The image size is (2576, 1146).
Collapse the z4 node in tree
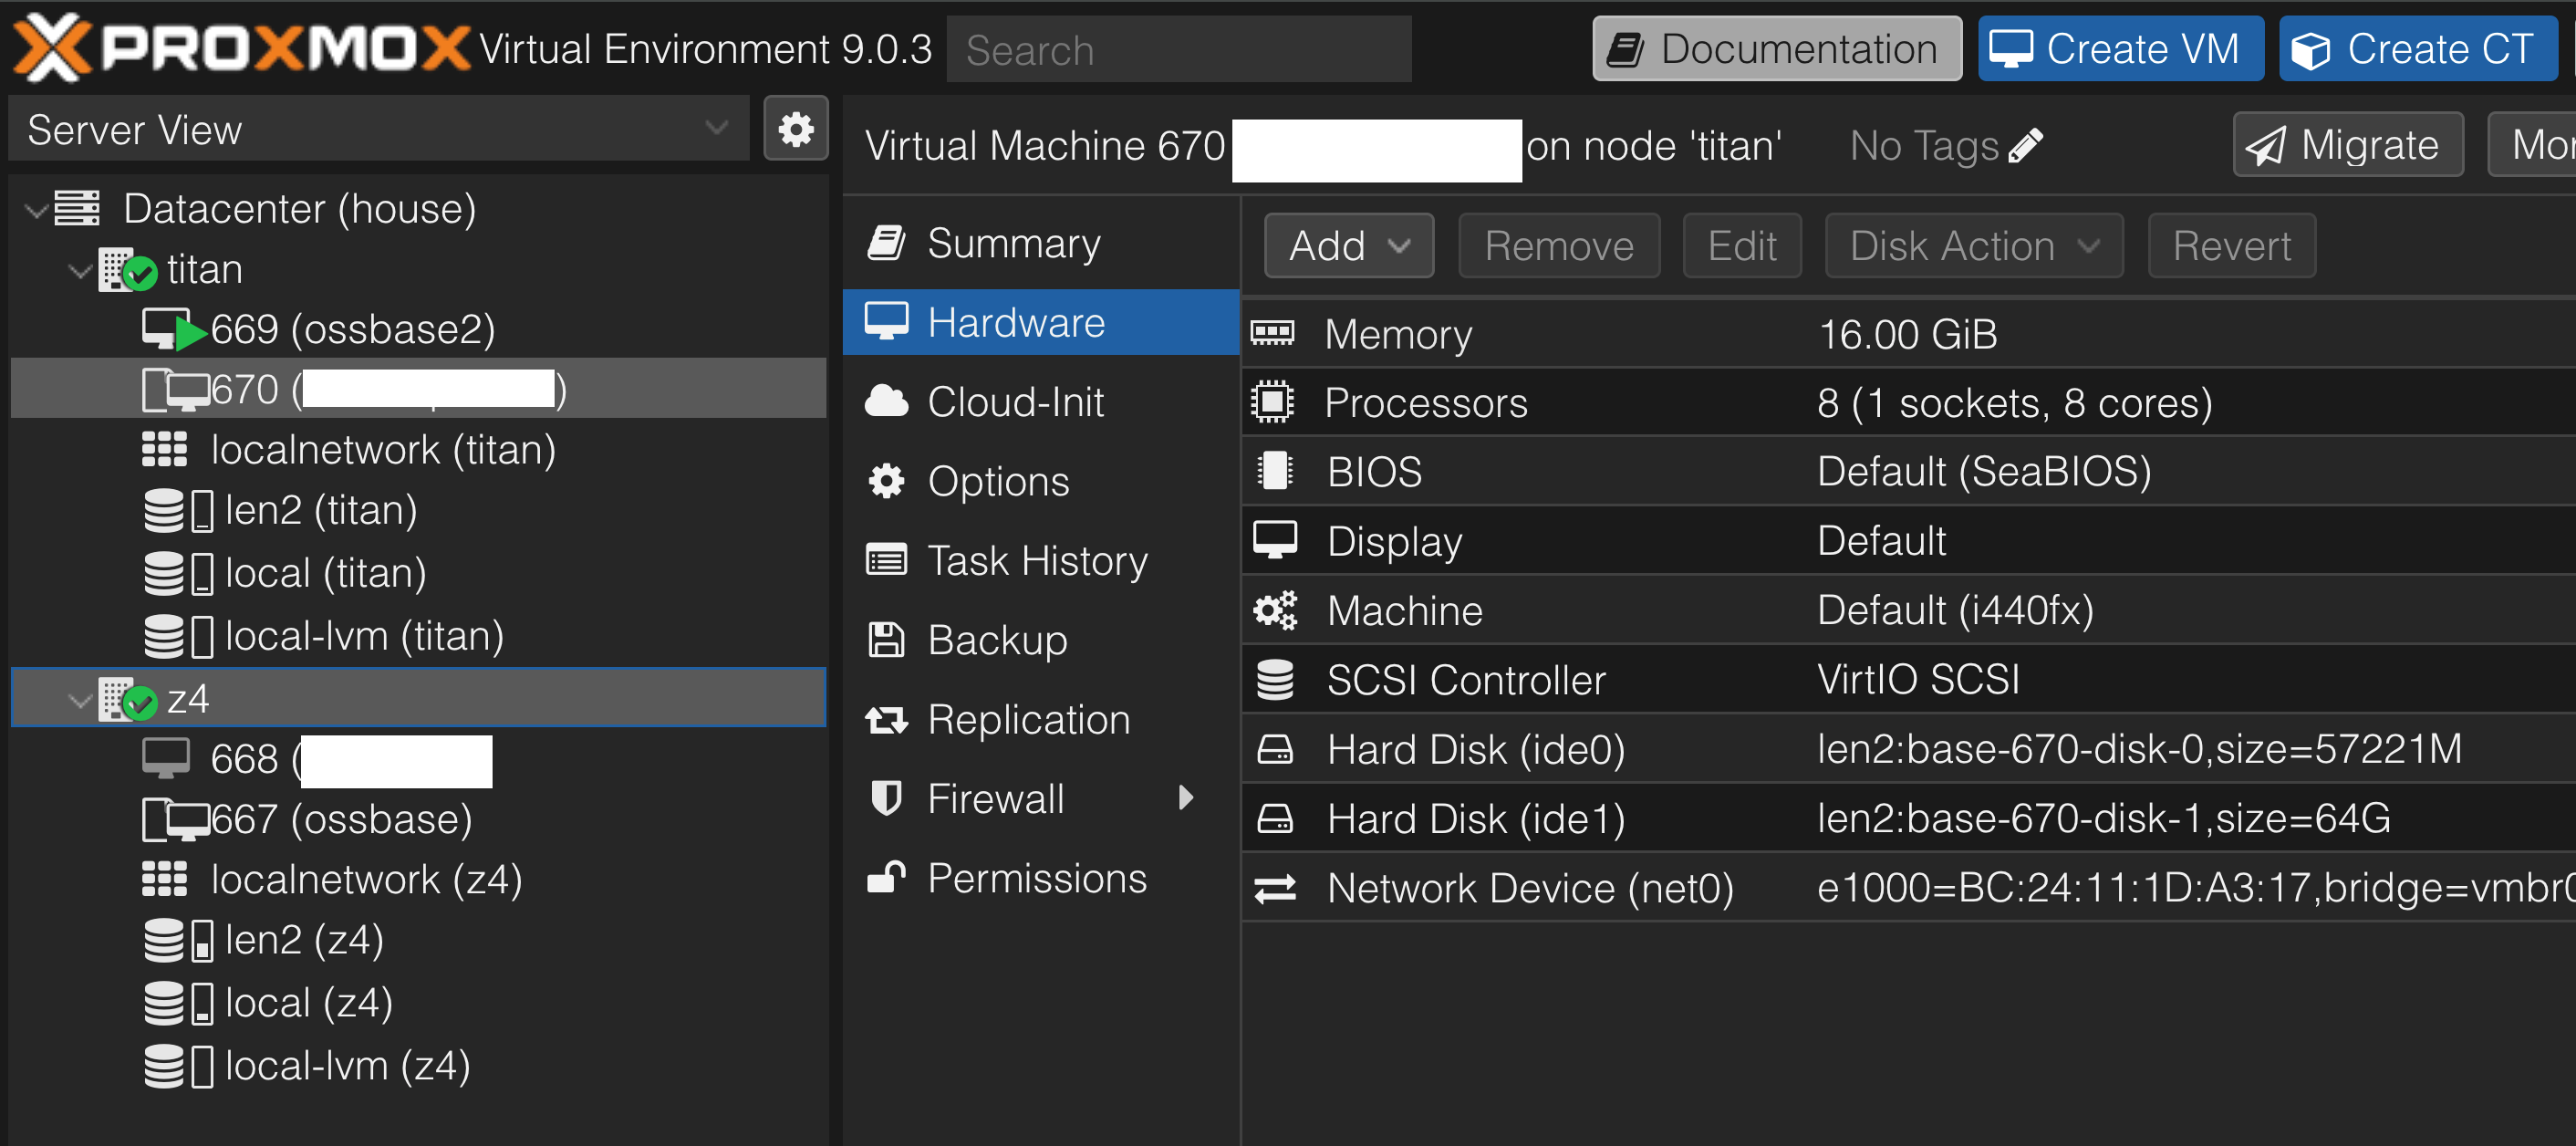[x=80, y=699]
